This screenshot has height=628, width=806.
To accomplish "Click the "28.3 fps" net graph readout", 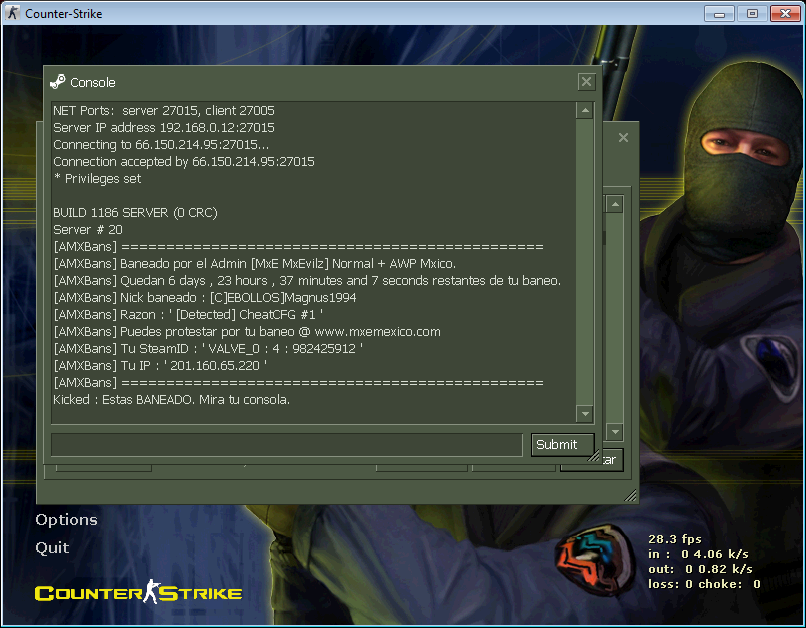I will coord(675,539).
